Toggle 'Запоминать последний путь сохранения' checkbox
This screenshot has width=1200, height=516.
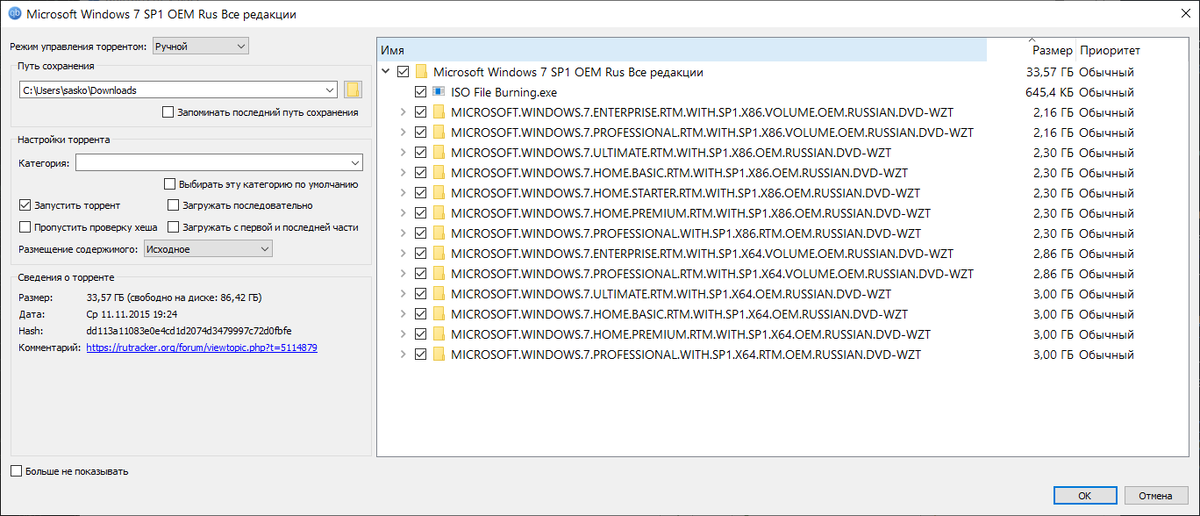point(167,112)
